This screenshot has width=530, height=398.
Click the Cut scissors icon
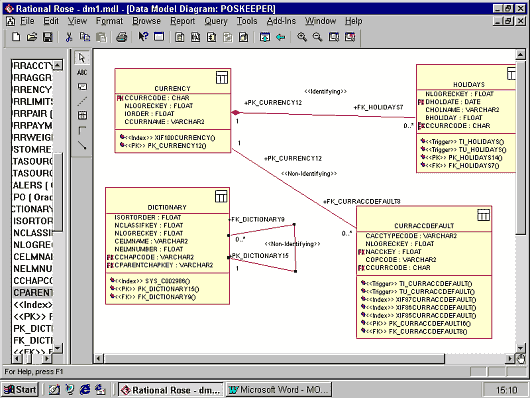pos(69,37)
